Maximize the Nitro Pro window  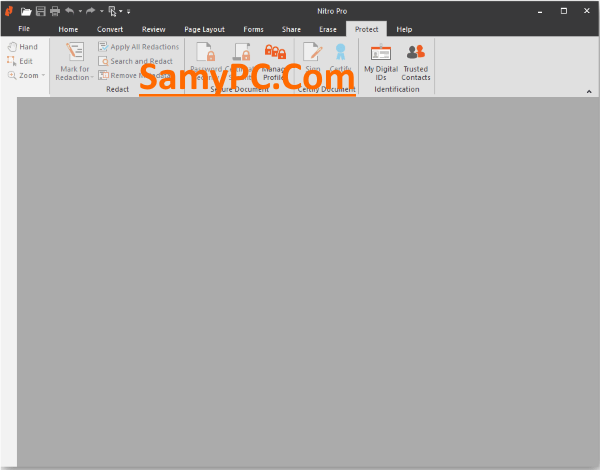[564, 11]
